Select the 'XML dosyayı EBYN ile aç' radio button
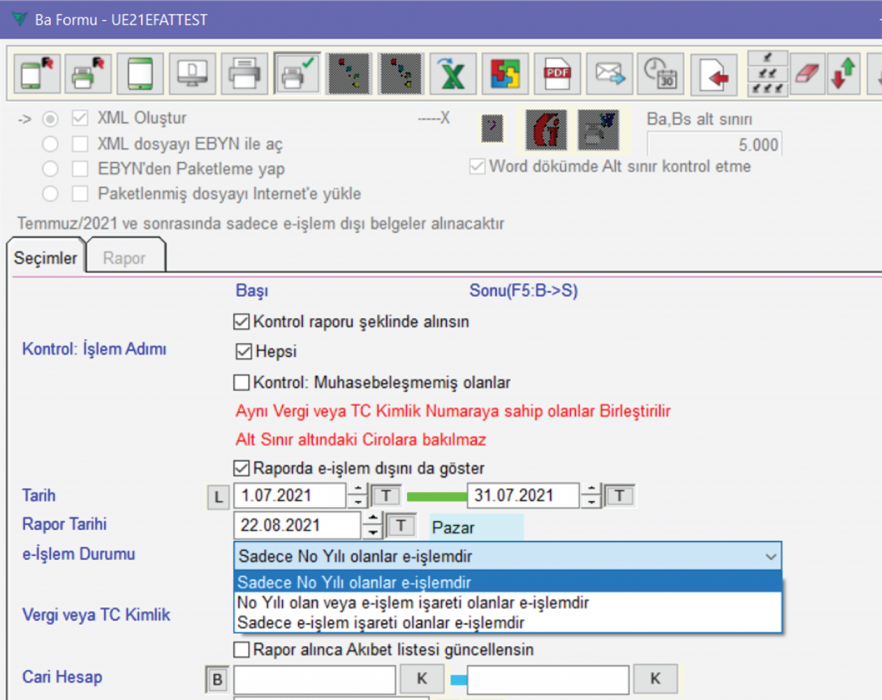This screenshot has width=882, height=700. tap(50, 144)
